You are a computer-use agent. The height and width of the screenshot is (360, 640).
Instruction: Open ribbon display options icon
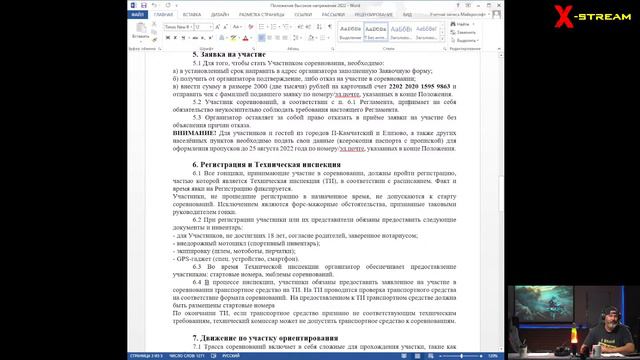468,5
